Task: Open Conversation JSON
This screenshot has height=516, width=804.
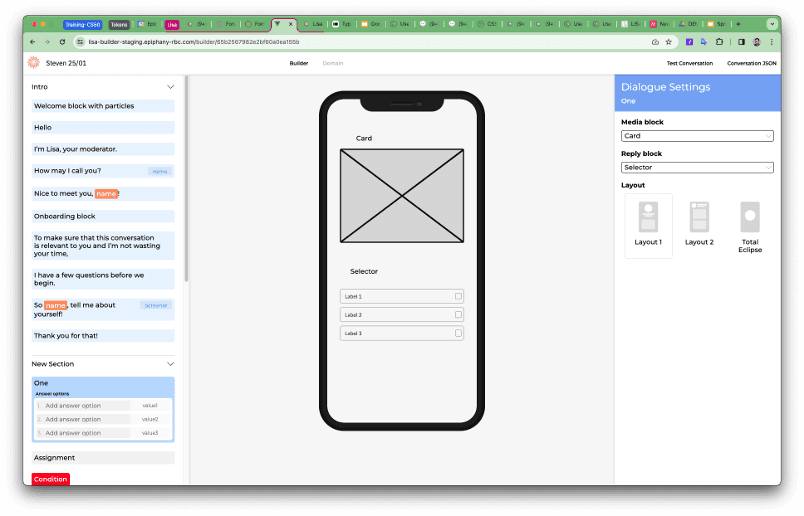Action: (x=751, y=63)
